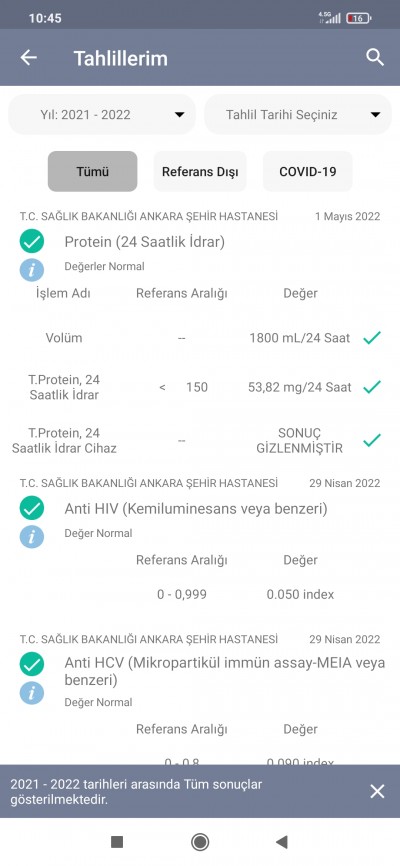
Task: Open Protein (24 Saatlik İdrar) test title
Action: [x=145, y=242]
